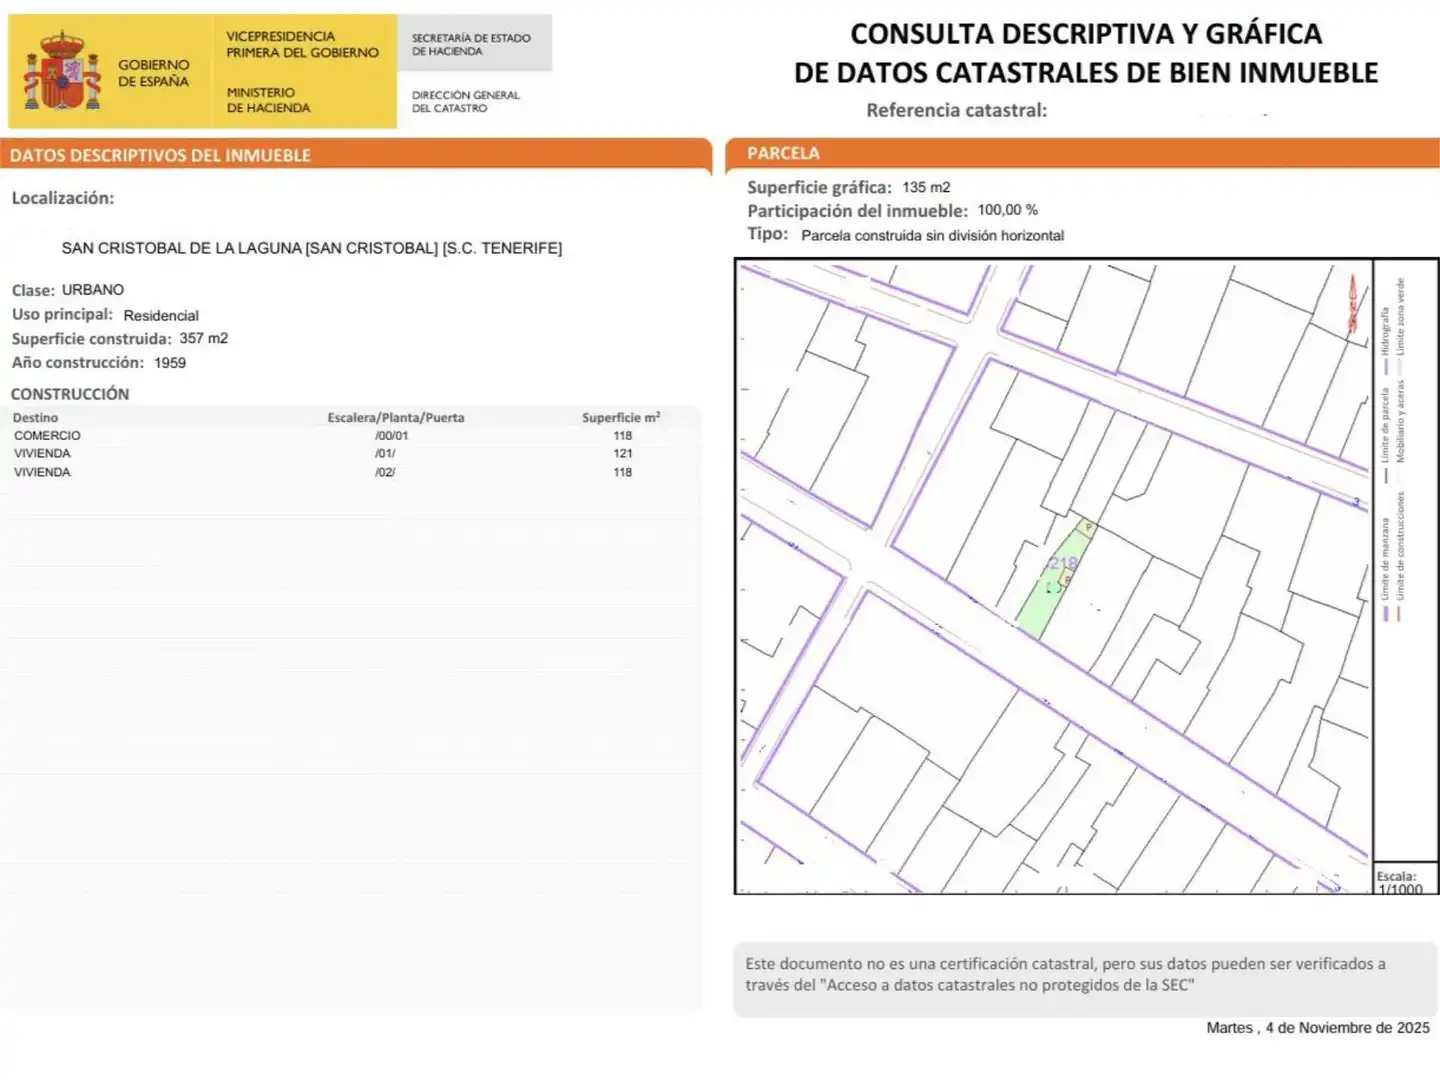Click MINISTERIO DE HACIENDA text

268,100
